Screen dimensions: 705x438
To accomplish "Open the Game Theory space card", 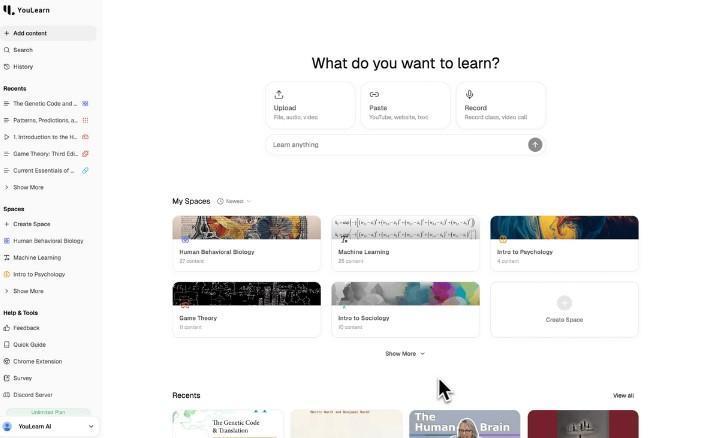I will point(246,309).
